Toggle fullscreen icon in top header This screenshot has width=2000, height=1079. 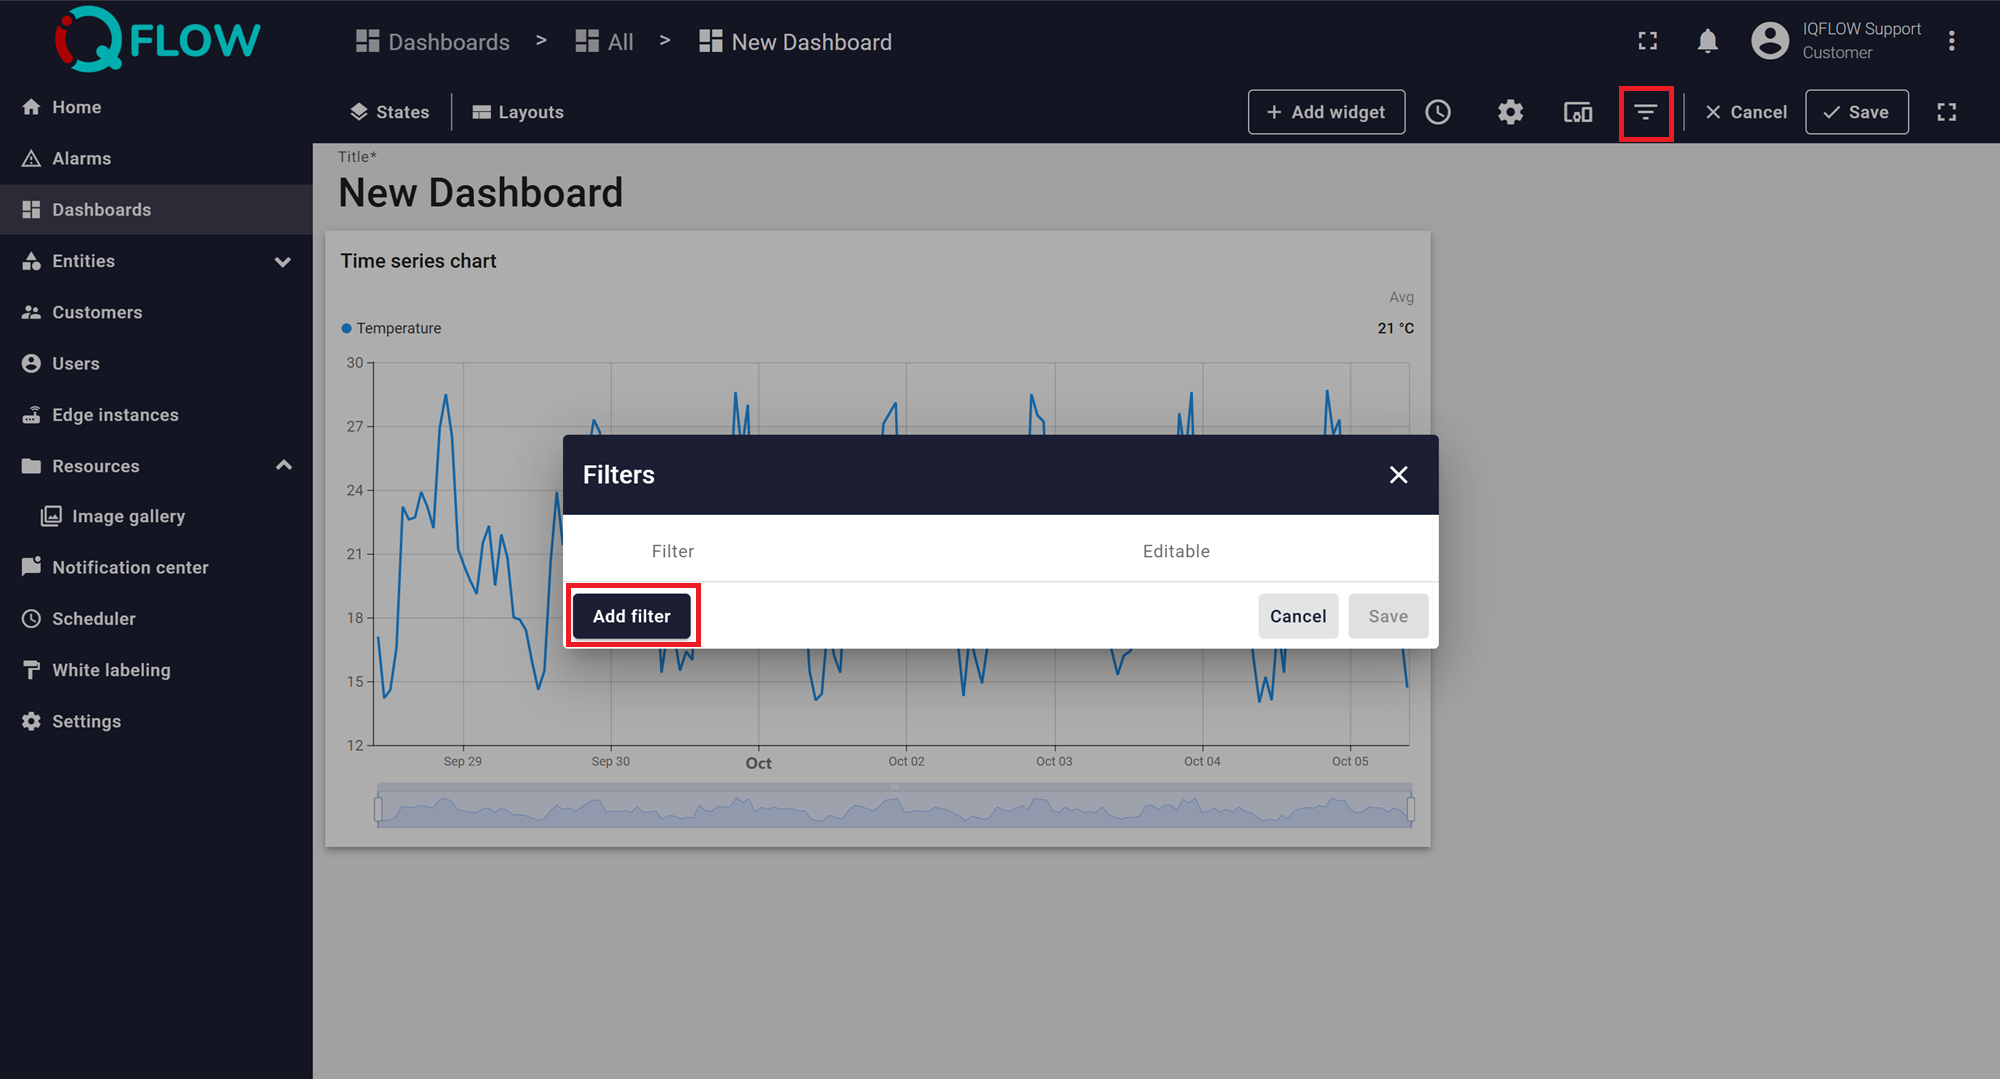(1648, 41)
